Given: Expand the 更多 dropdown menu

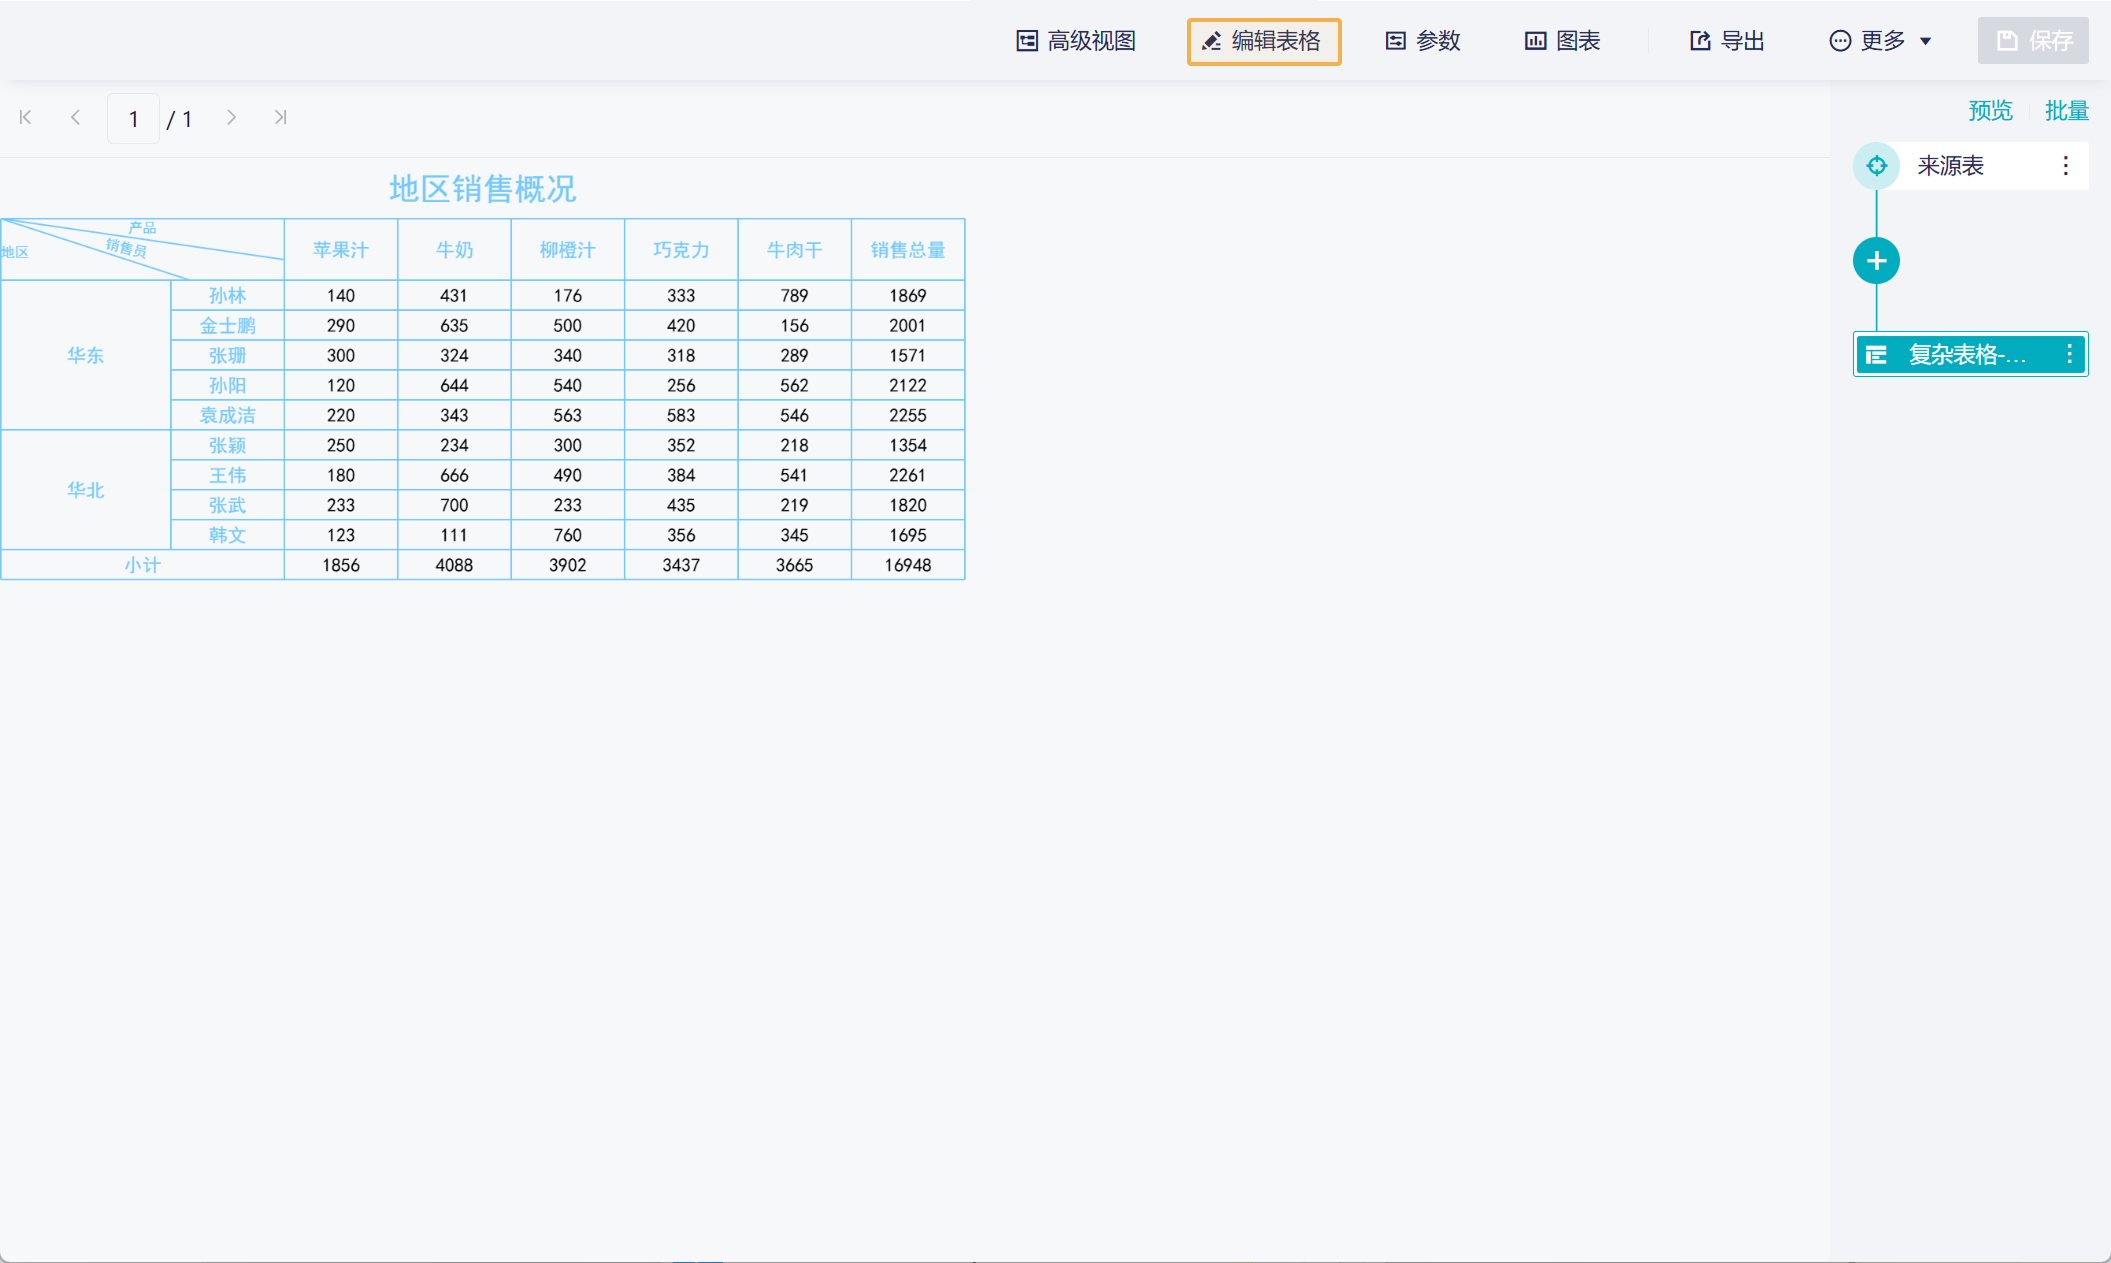Looking at the screenshot, I should (1880, 41).
